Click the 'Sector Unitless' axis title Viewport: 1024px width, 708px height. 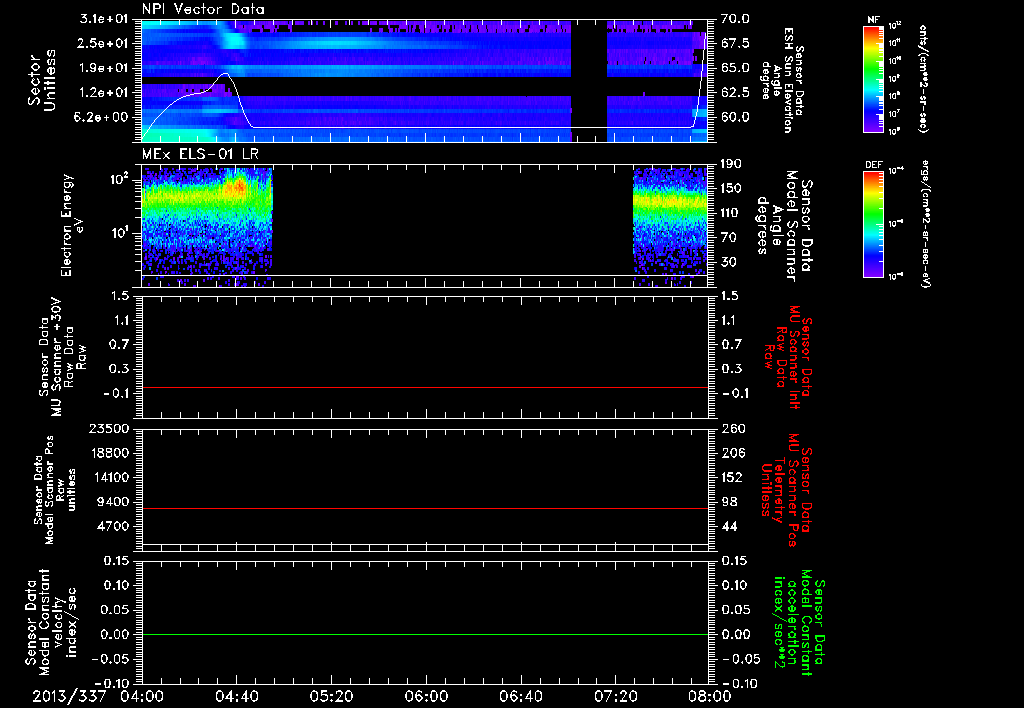[42, 80]
